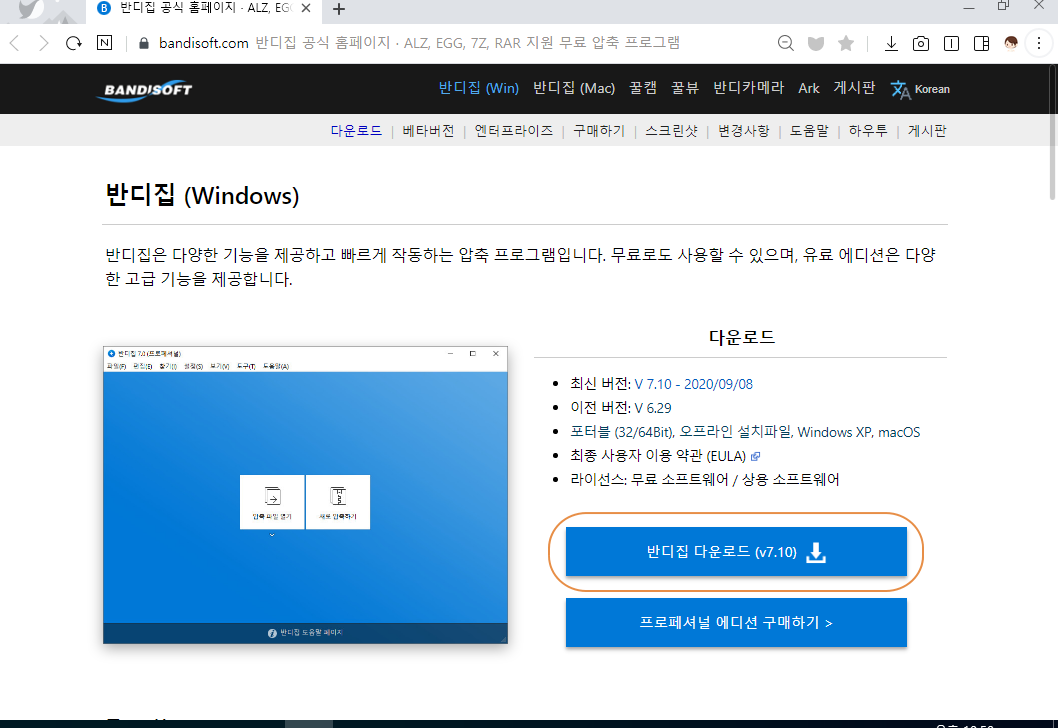Open the browser three-dot menu

1039,44
